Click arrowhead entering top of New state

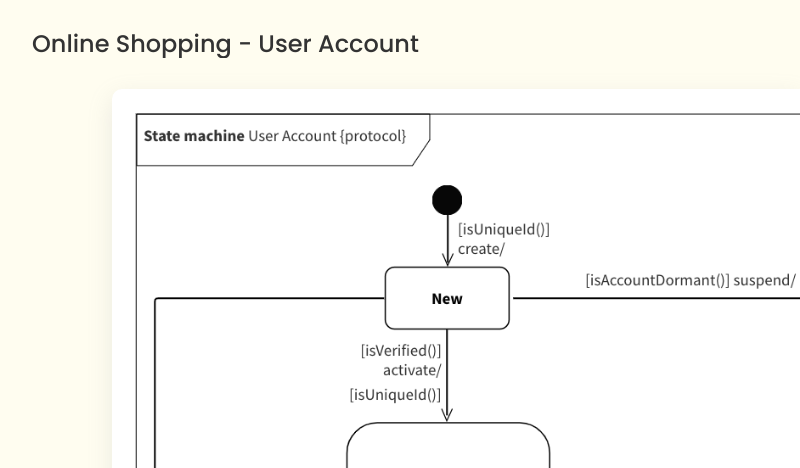coord(447,260)
